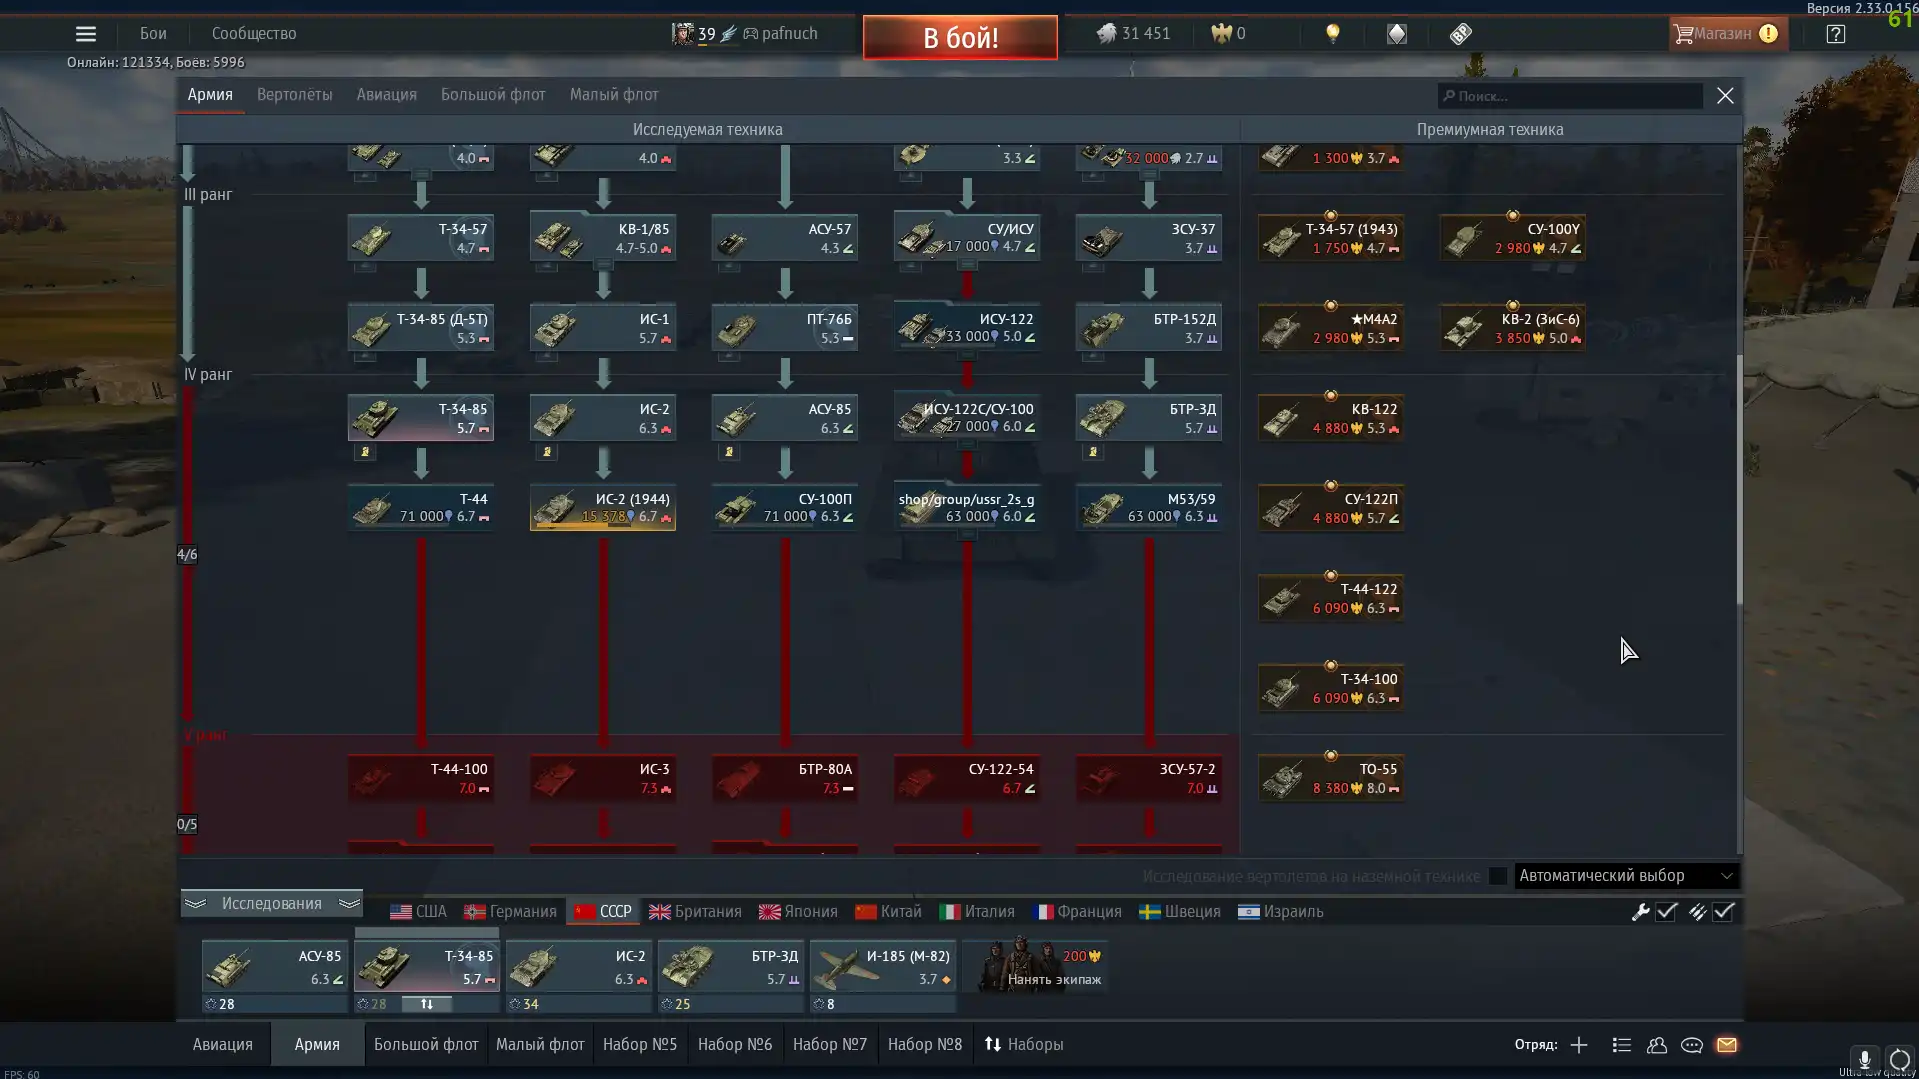Select the Швеция nation tab
This screenshot has height=1079, width=1919.
(1180, 912)
